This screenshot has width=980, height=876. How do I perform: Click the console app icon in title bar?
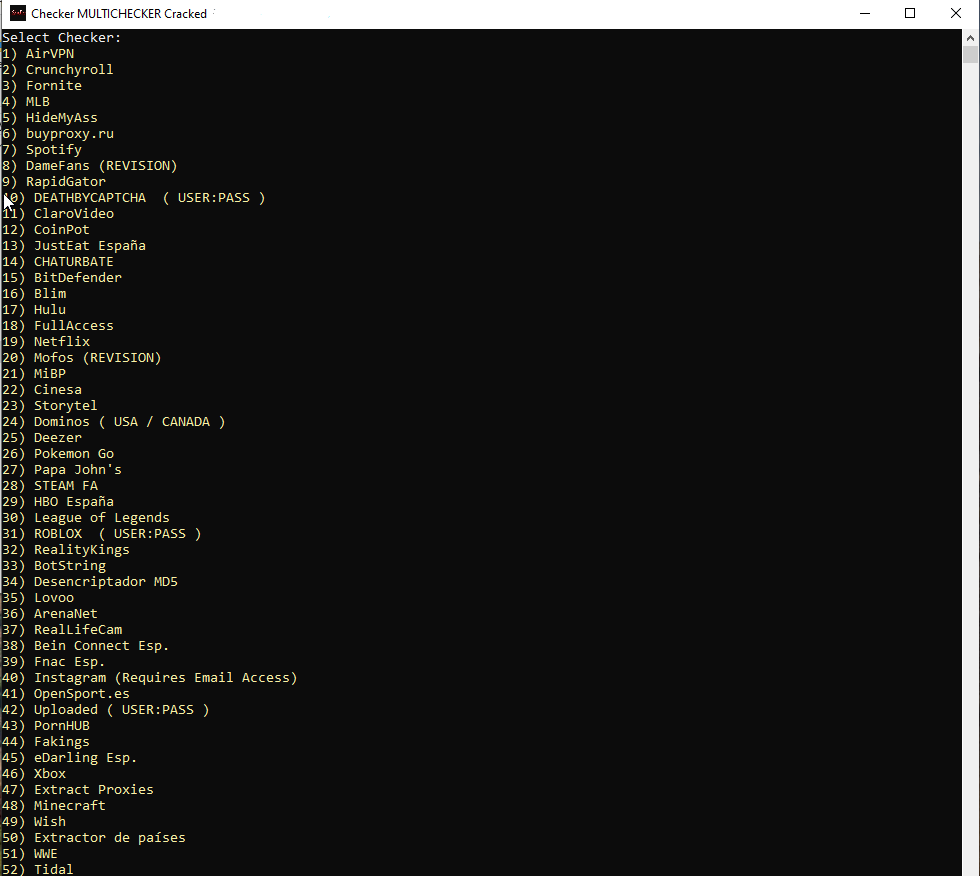coord(18,13)
